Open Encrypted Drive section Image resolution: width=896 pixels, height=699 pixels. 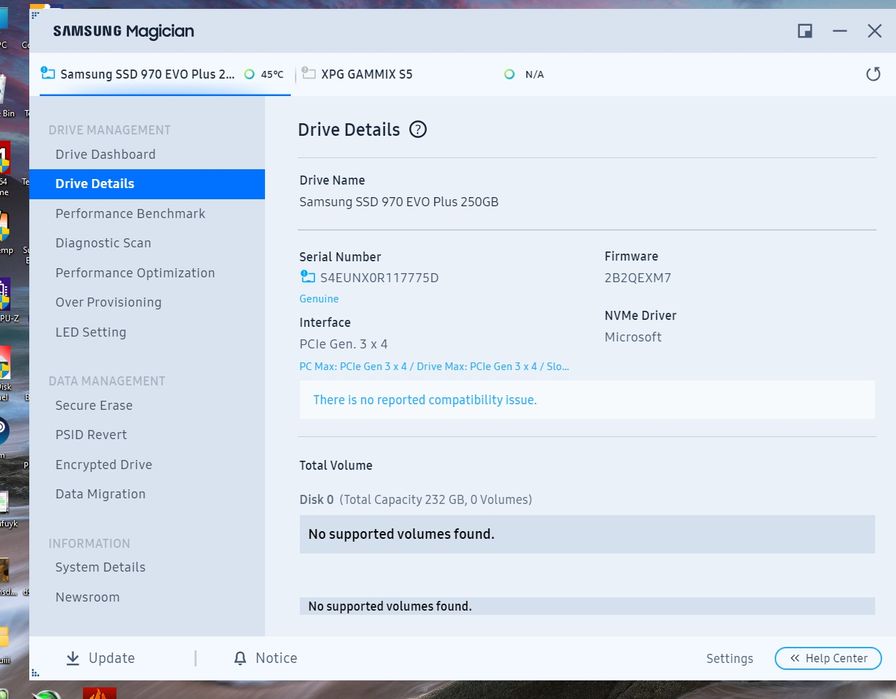pyautogui.click(x=103, y=465)
